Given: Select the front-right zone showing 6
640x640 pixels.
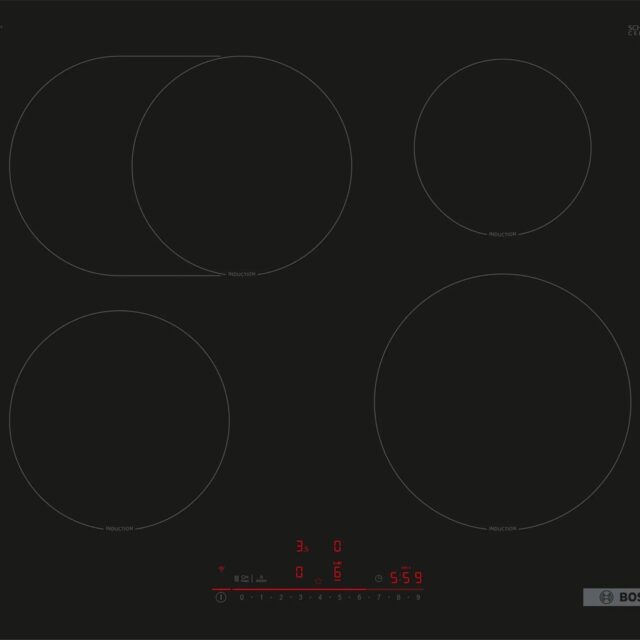Looking at the screenshot, I should click(x=338, y=573).
